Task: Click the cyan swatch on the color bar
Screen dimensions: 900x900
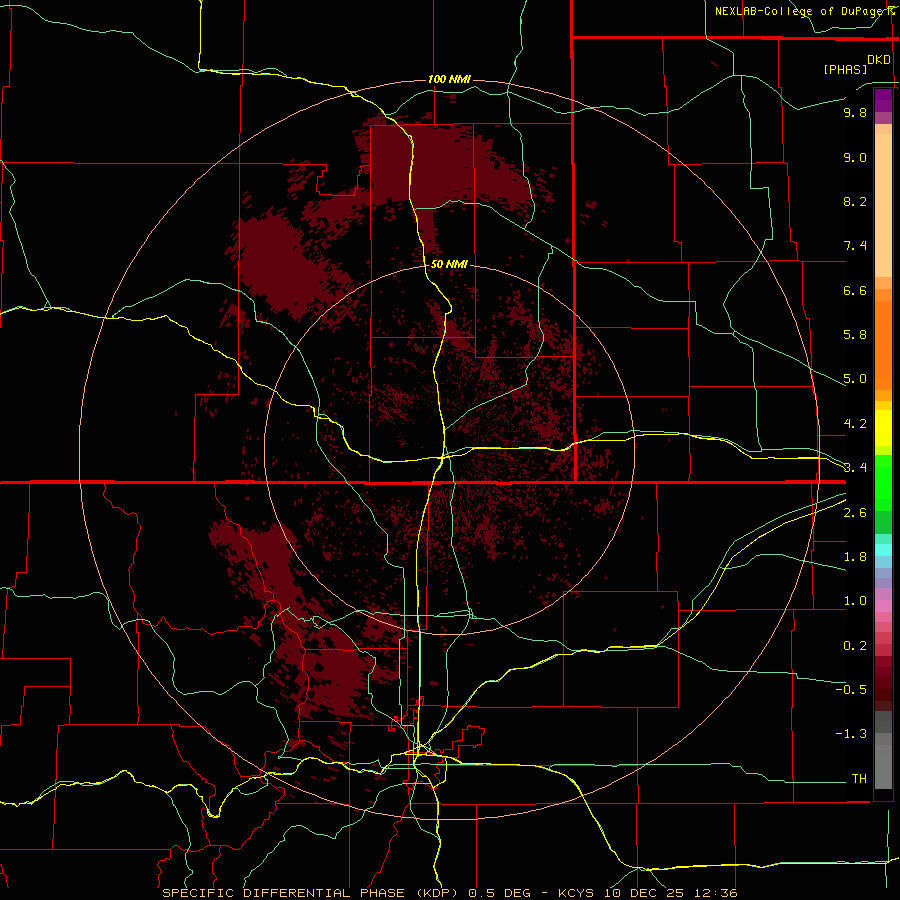Action: pos(883,550)
